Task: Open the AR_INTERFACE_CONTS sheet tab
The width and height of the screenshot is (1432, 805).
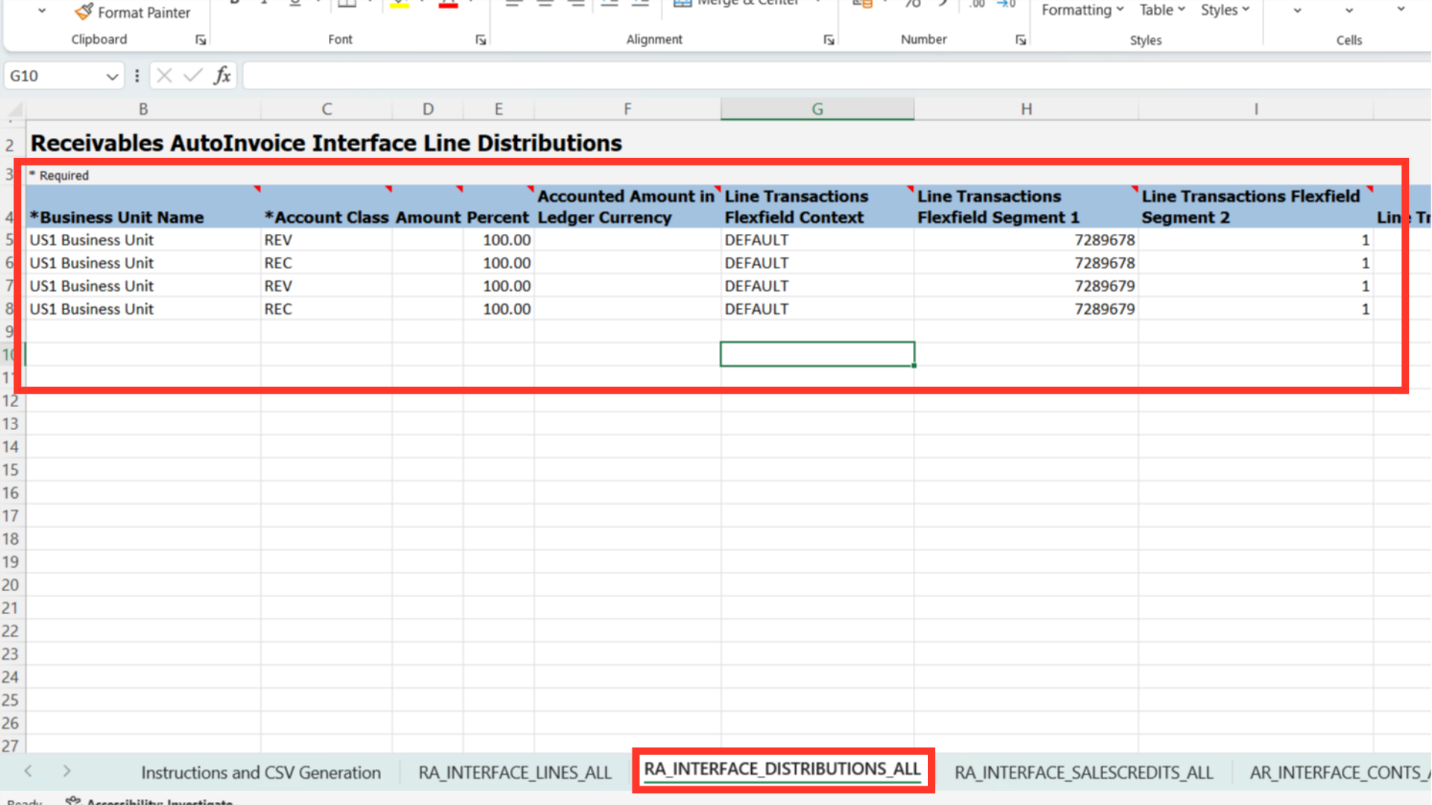Action: [x=1340, y=772]
